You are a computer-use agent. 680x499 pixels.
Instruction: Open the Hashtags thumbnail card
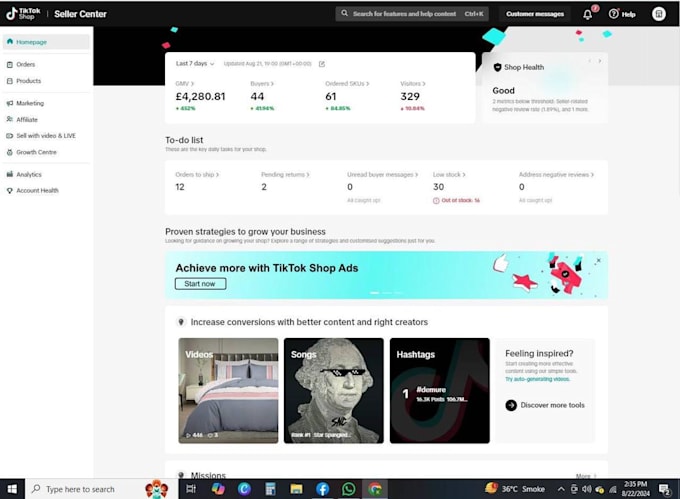(439, 391)
